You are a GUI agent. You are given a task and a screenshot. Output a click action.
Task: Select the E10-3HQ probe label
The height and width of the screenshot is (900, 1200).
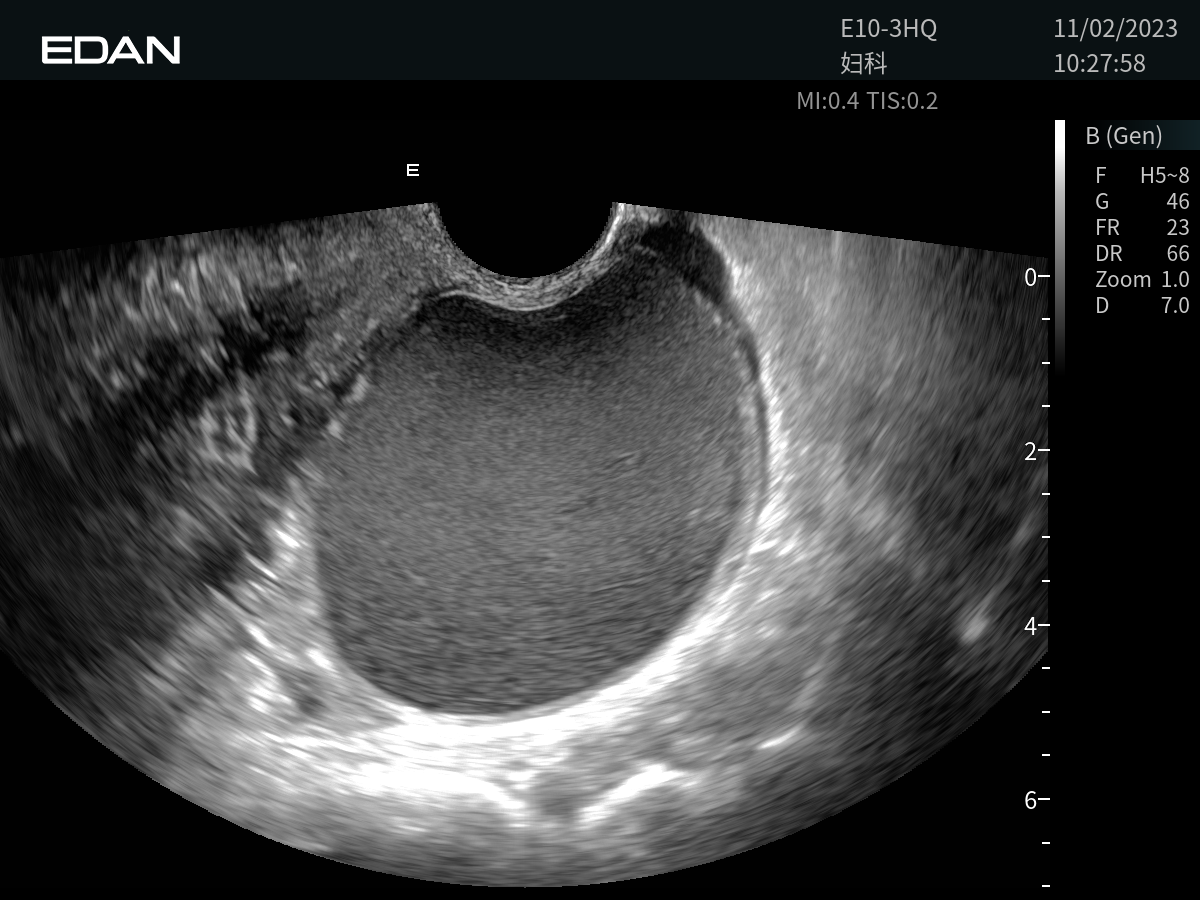888,30
